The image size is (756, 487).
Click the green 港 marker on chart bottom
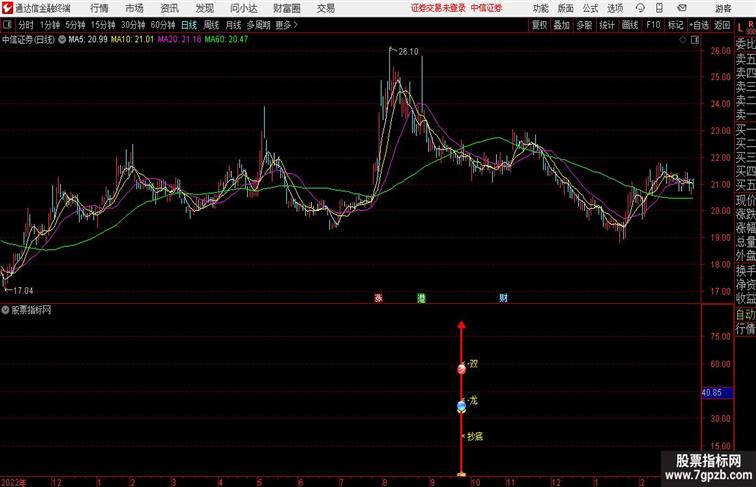[421, 298]
